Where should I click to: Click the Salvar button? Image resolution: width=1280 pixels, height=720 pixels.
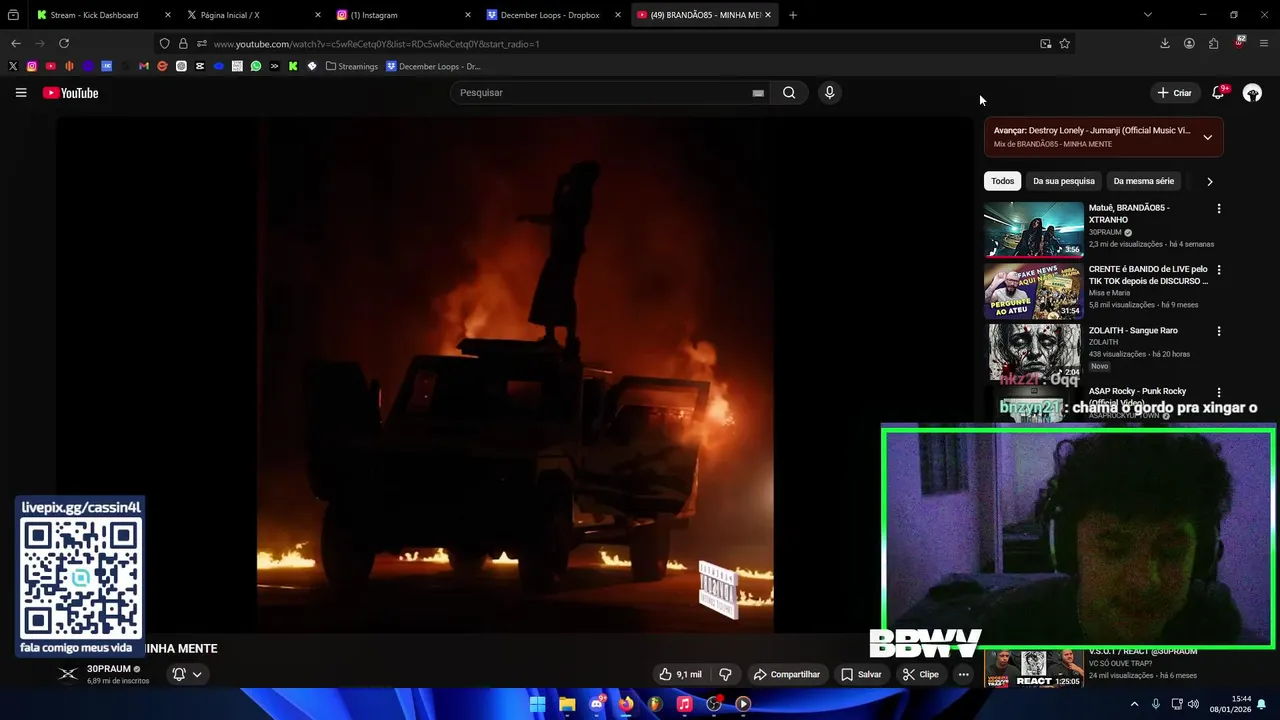(x=861, y=675)
